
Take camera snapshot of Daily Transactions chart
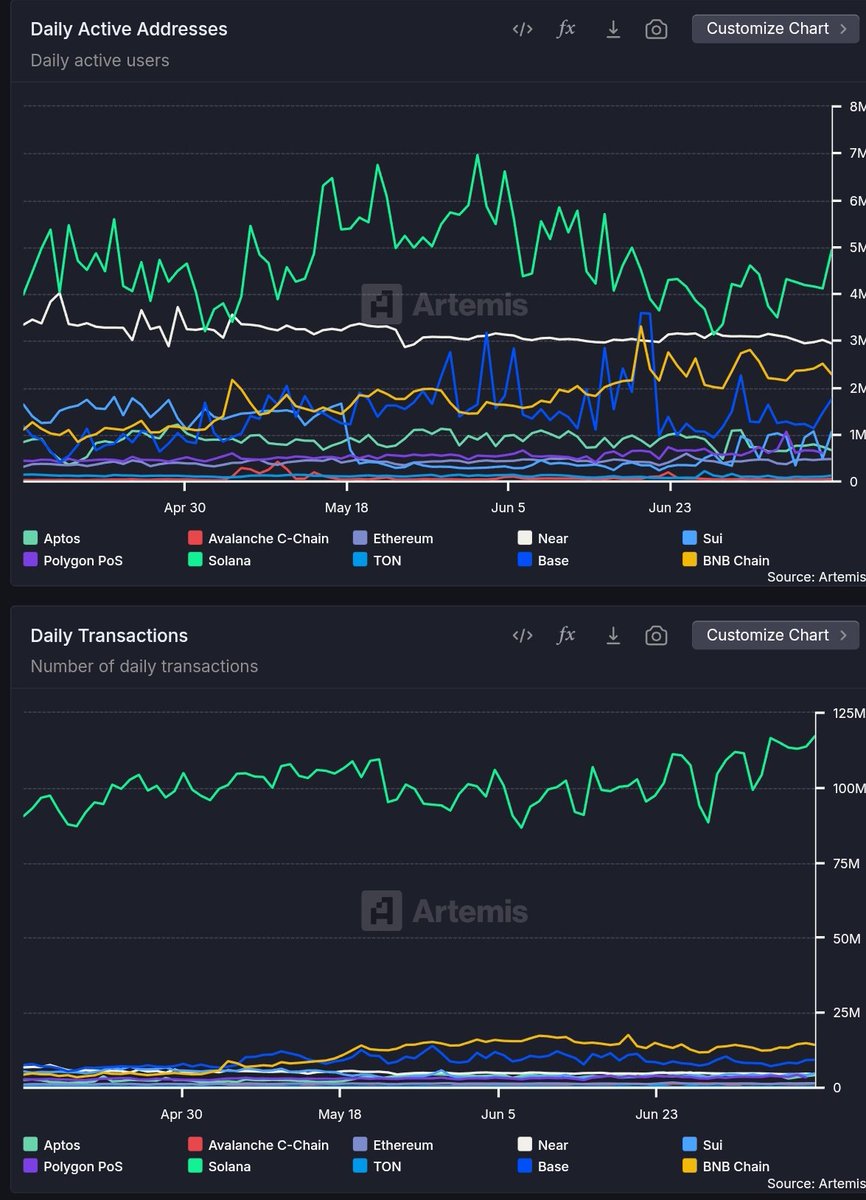(x=656, y=635)
